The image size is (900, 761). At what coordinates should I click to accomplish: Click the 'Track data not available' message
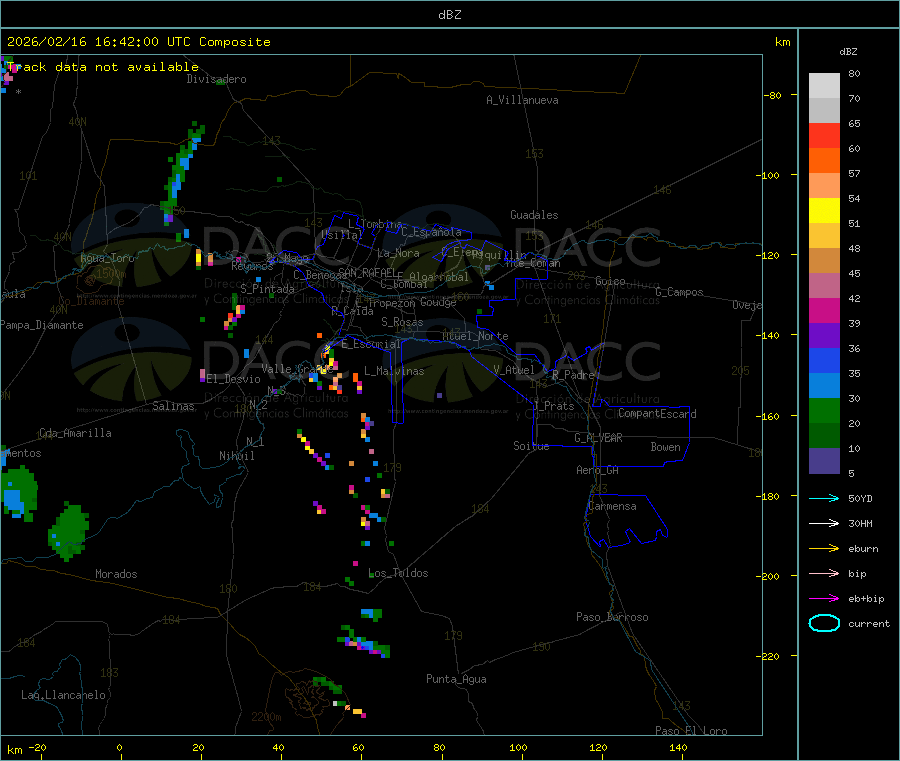point(103,67)
